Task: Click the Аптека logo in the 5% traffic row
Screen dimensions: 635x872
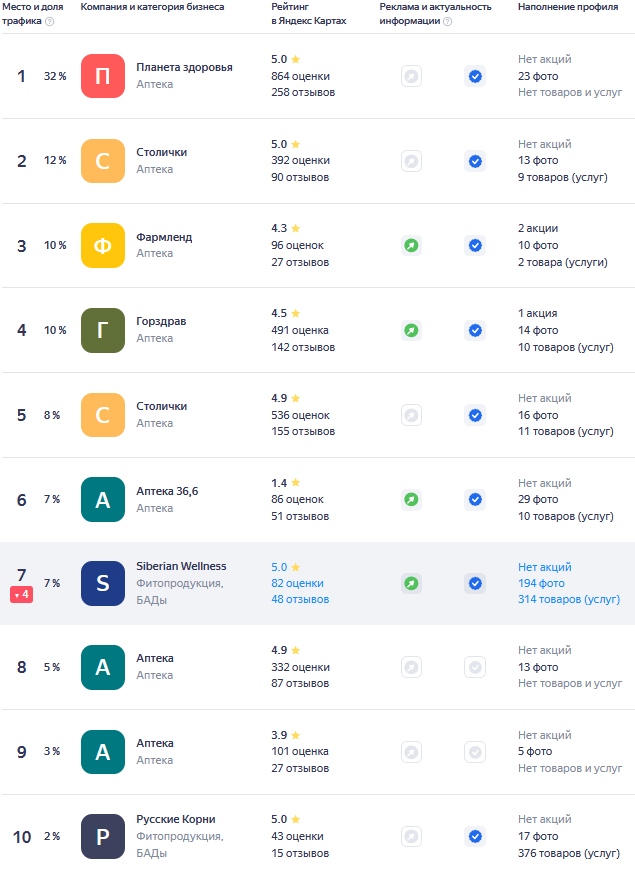Action: (103, 667)
